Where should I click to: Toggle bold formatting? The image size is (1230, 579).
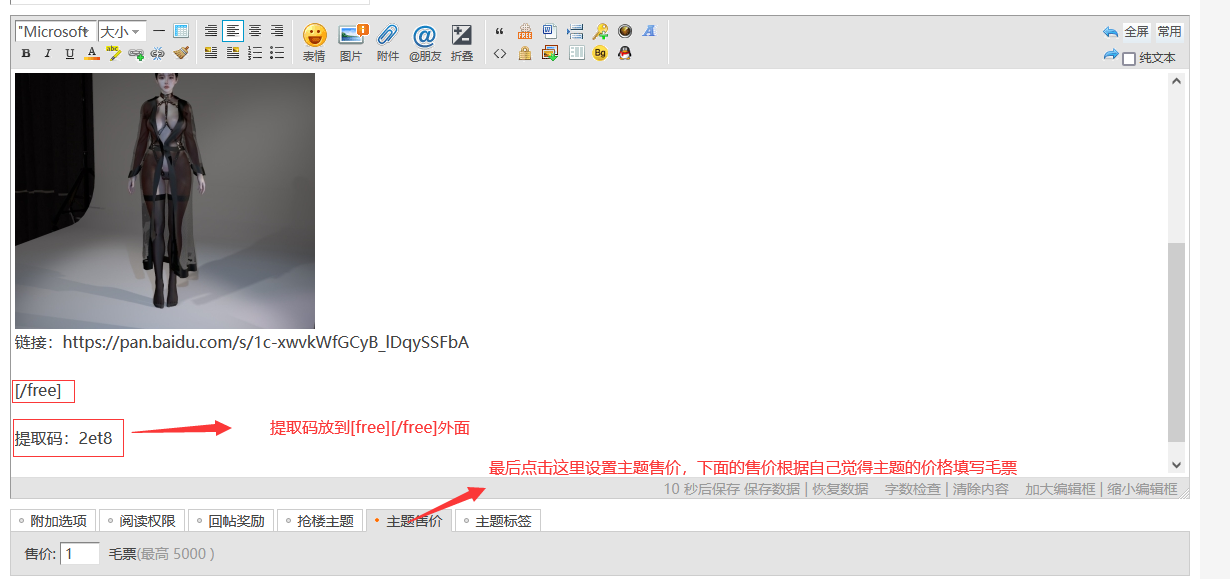[26, 54]
